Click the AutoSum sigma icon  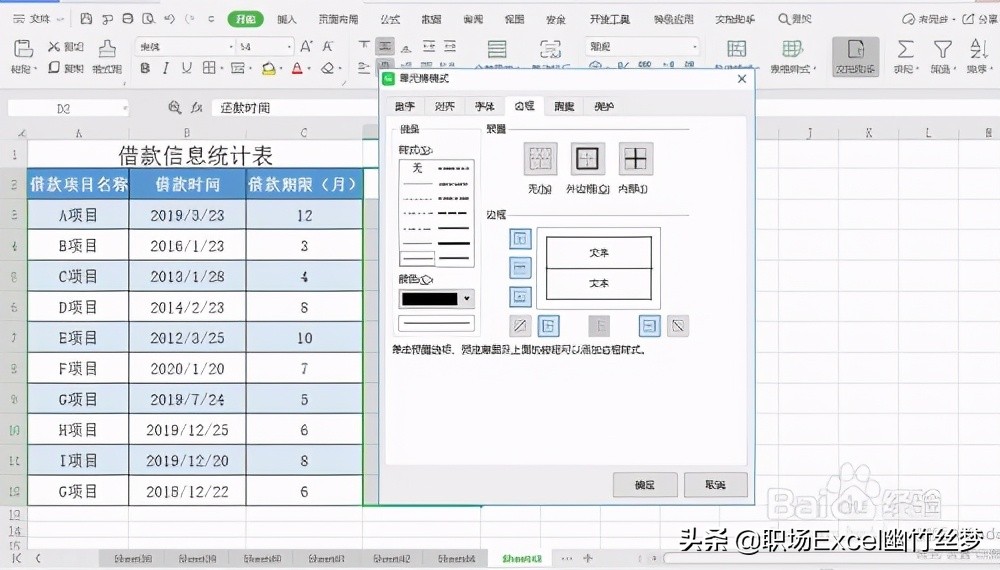click(x=905, y=49)
